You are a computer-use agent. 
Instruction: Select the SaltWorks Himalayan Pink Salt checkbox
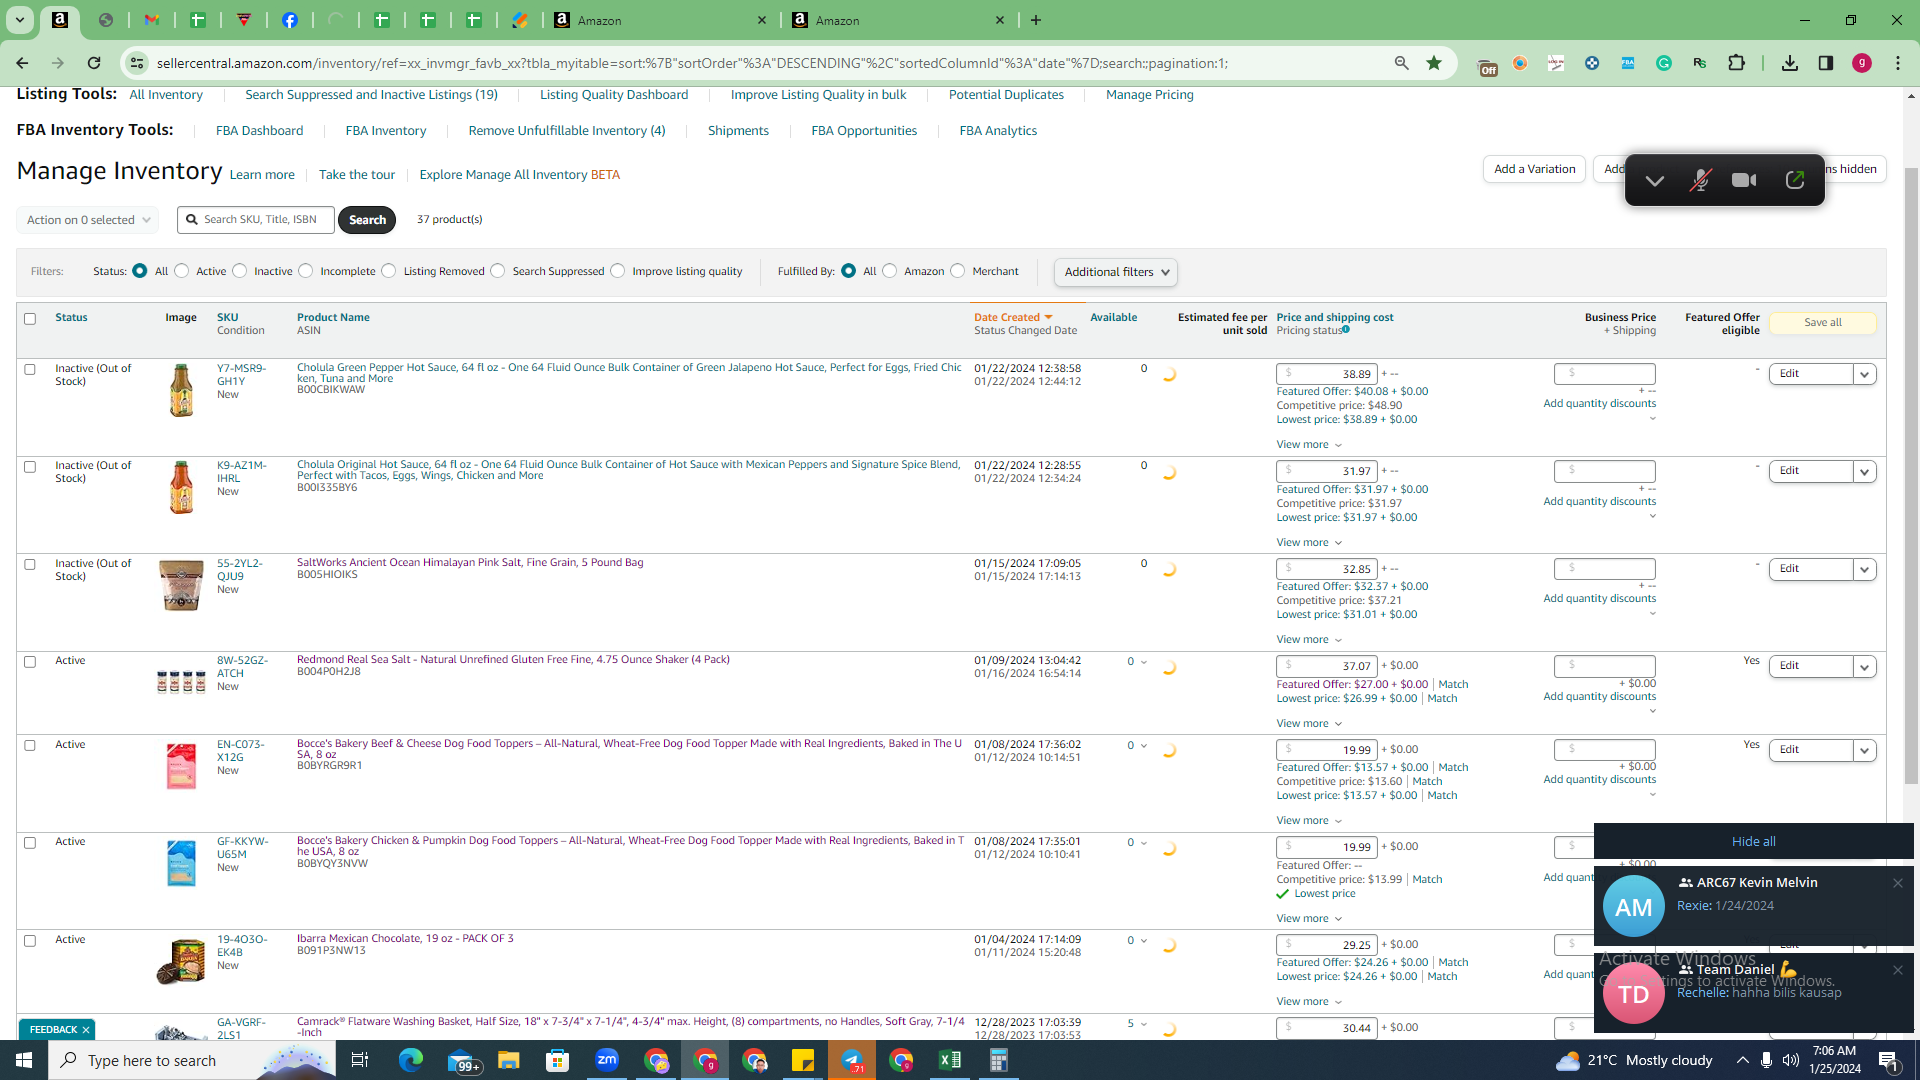click(30, 564)
